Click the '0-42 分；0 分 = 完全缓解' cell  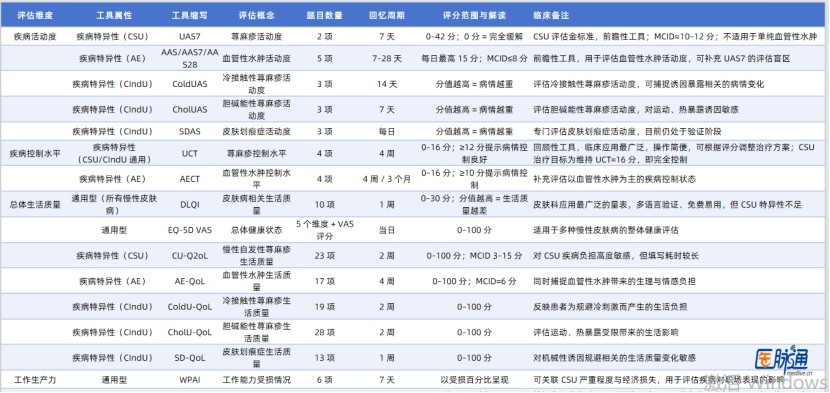pyautogui.click(x=474, y=37)
